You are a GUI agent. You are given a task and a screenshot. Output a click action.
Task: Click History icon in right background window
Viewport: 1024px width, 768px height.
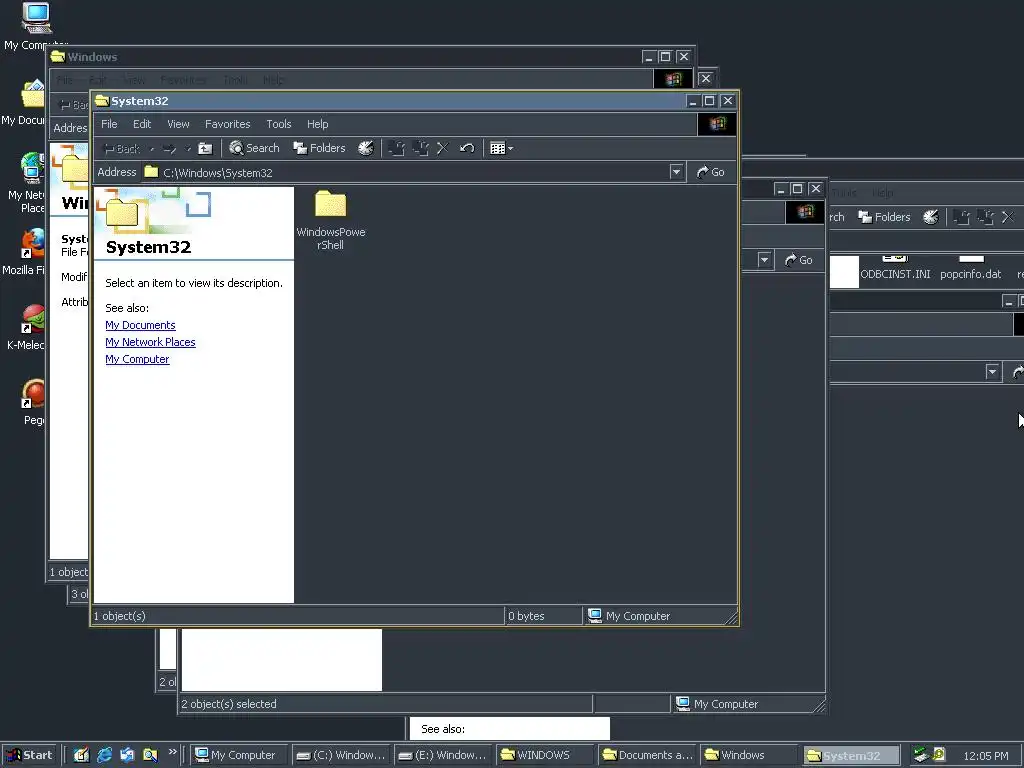coord(931,217)
